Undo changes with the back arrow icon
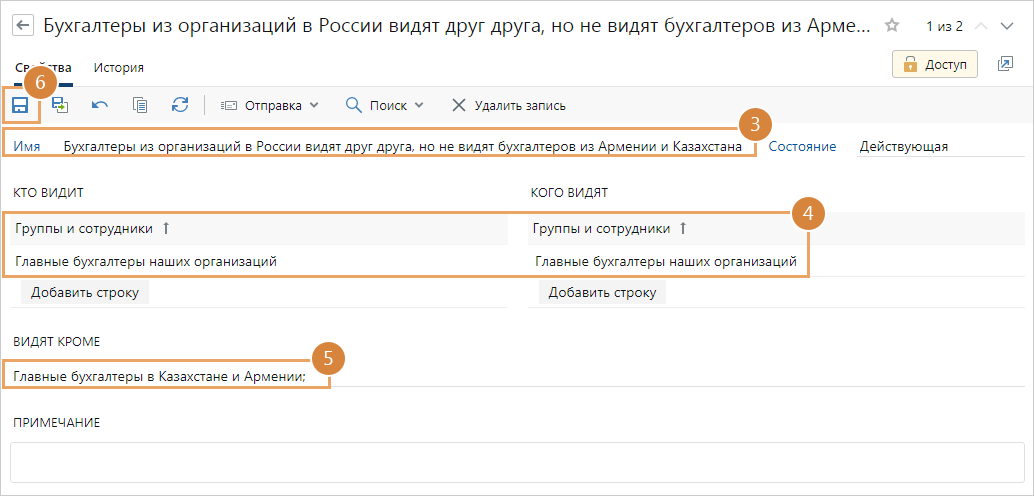This screenshot has height=496, width=1034. 100,105
